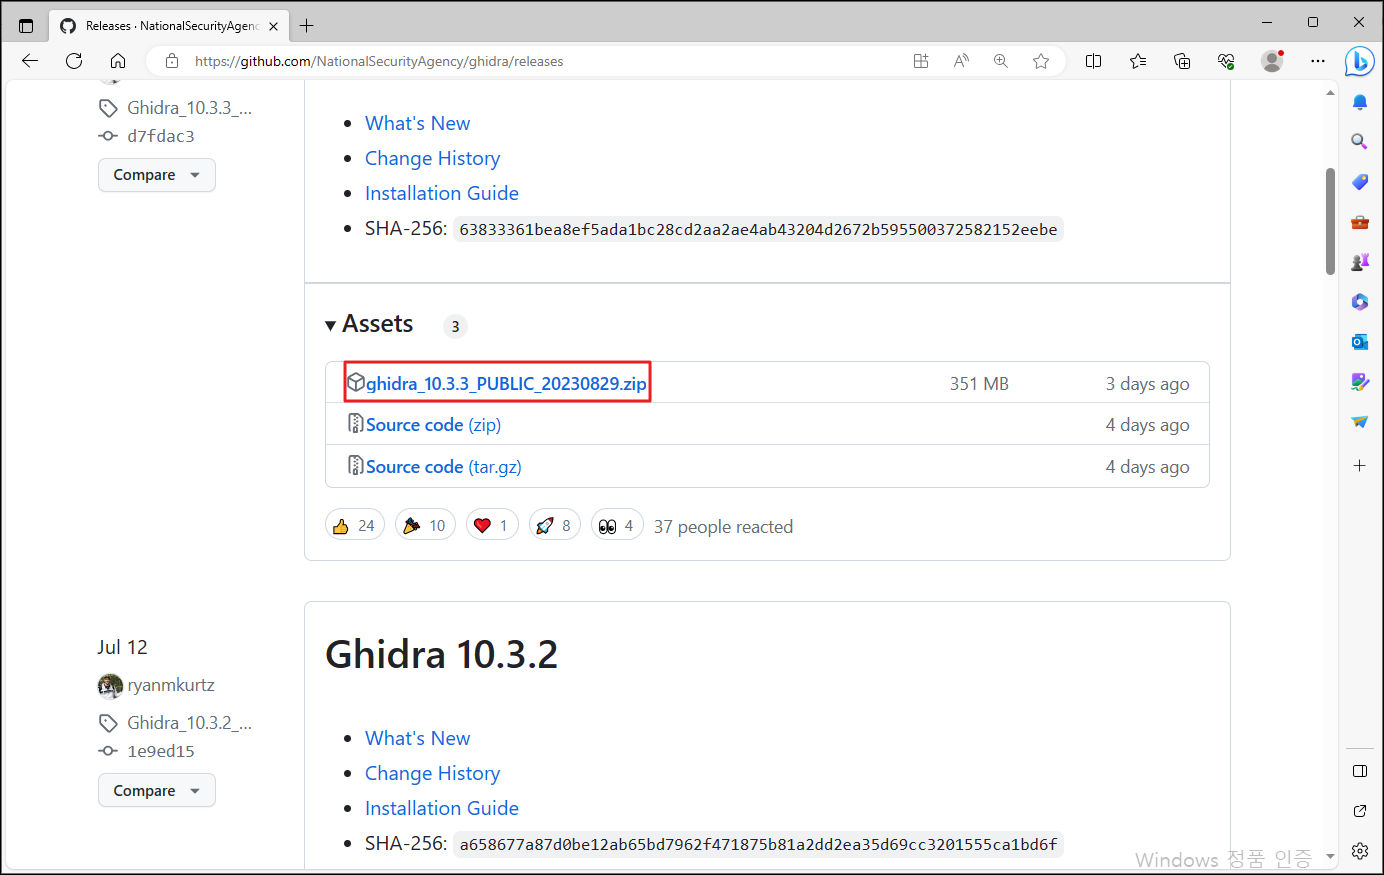Add a sidebar app with plus icon
The height and width of the screenshot is (875, 1384).
pyautogui.click(x=1360, y=466)
